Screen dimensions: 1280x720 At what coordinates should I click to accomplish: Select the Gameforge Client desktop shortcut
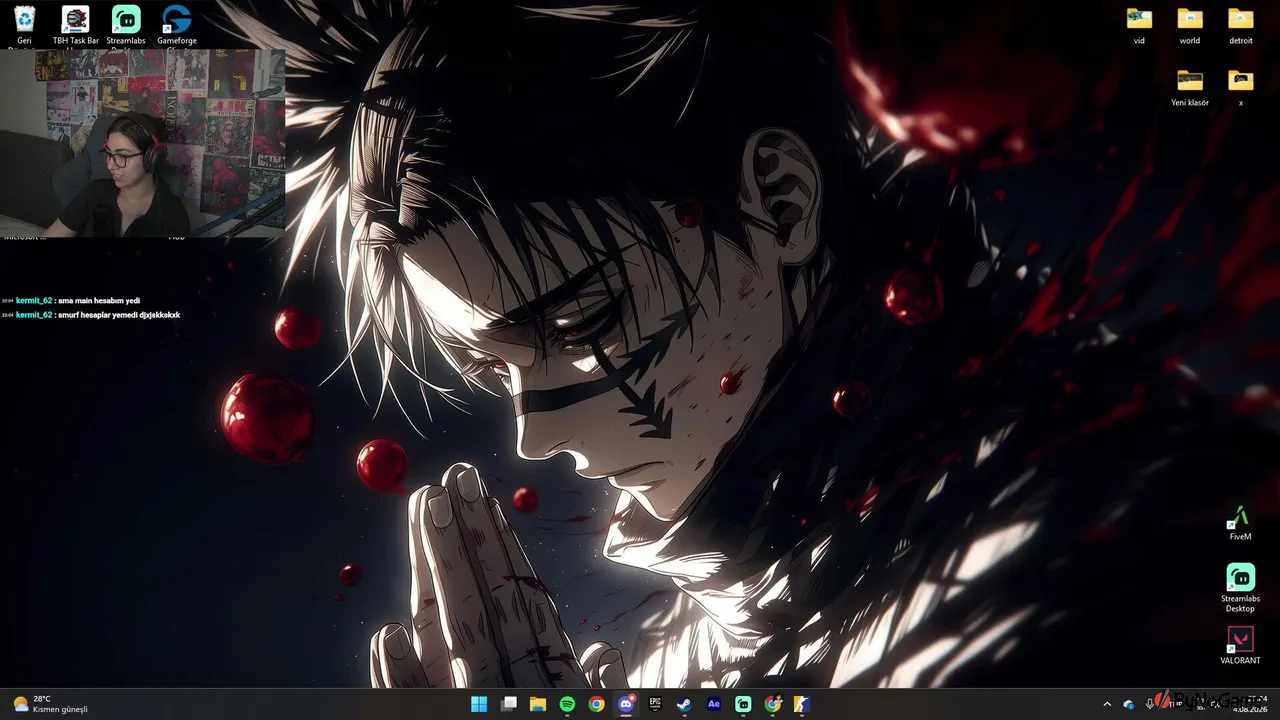coord(177,24)
